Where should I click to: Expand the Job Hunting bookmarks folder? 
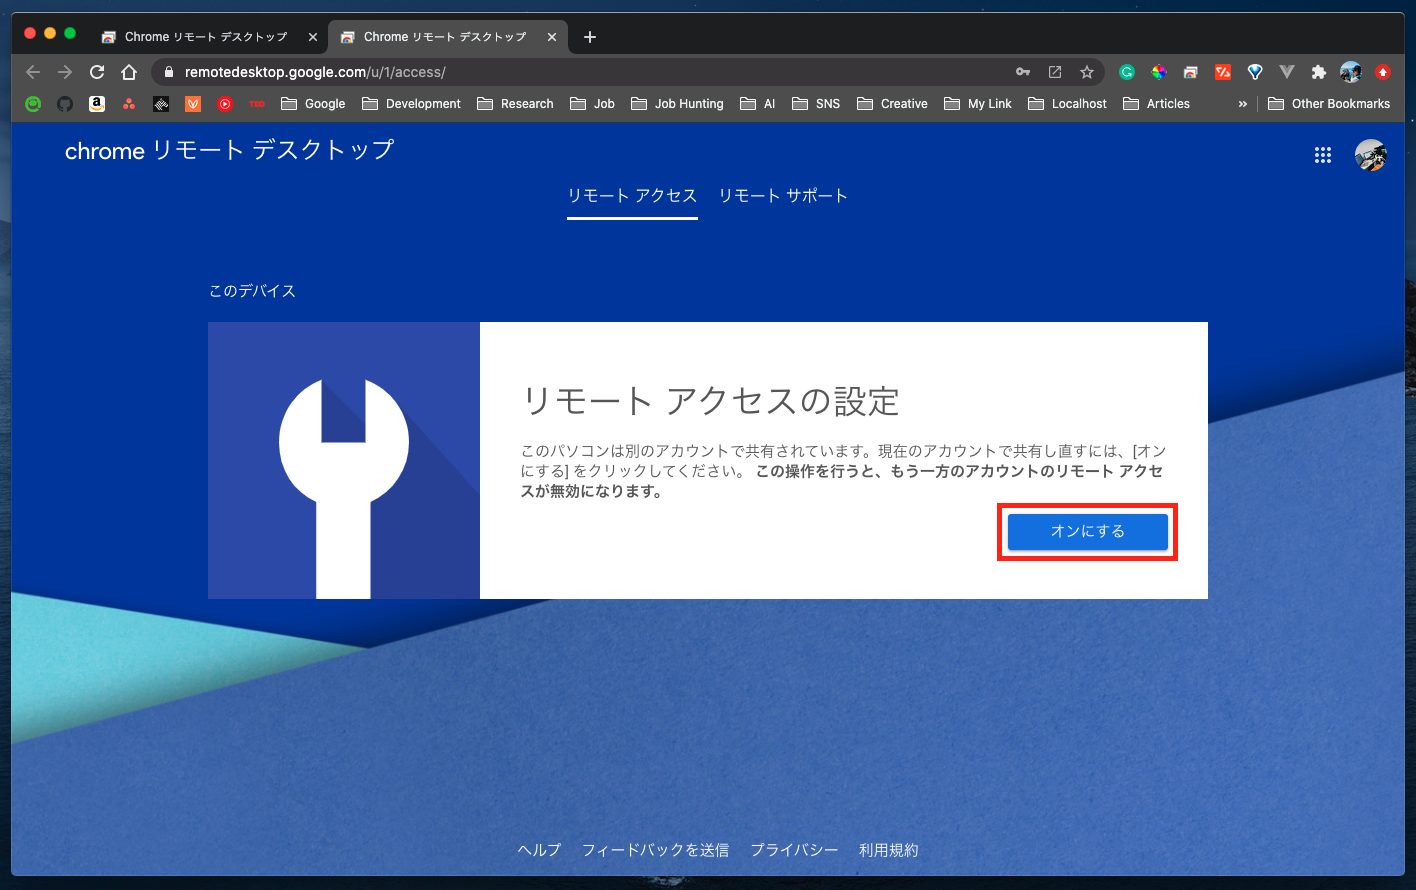click(x=677, y=104)
